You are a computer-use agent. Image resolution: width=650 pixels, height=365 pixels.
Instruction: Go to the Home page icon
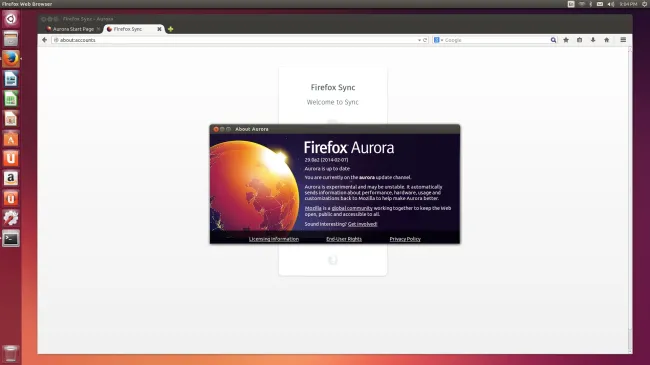click(x=606, y=40)
